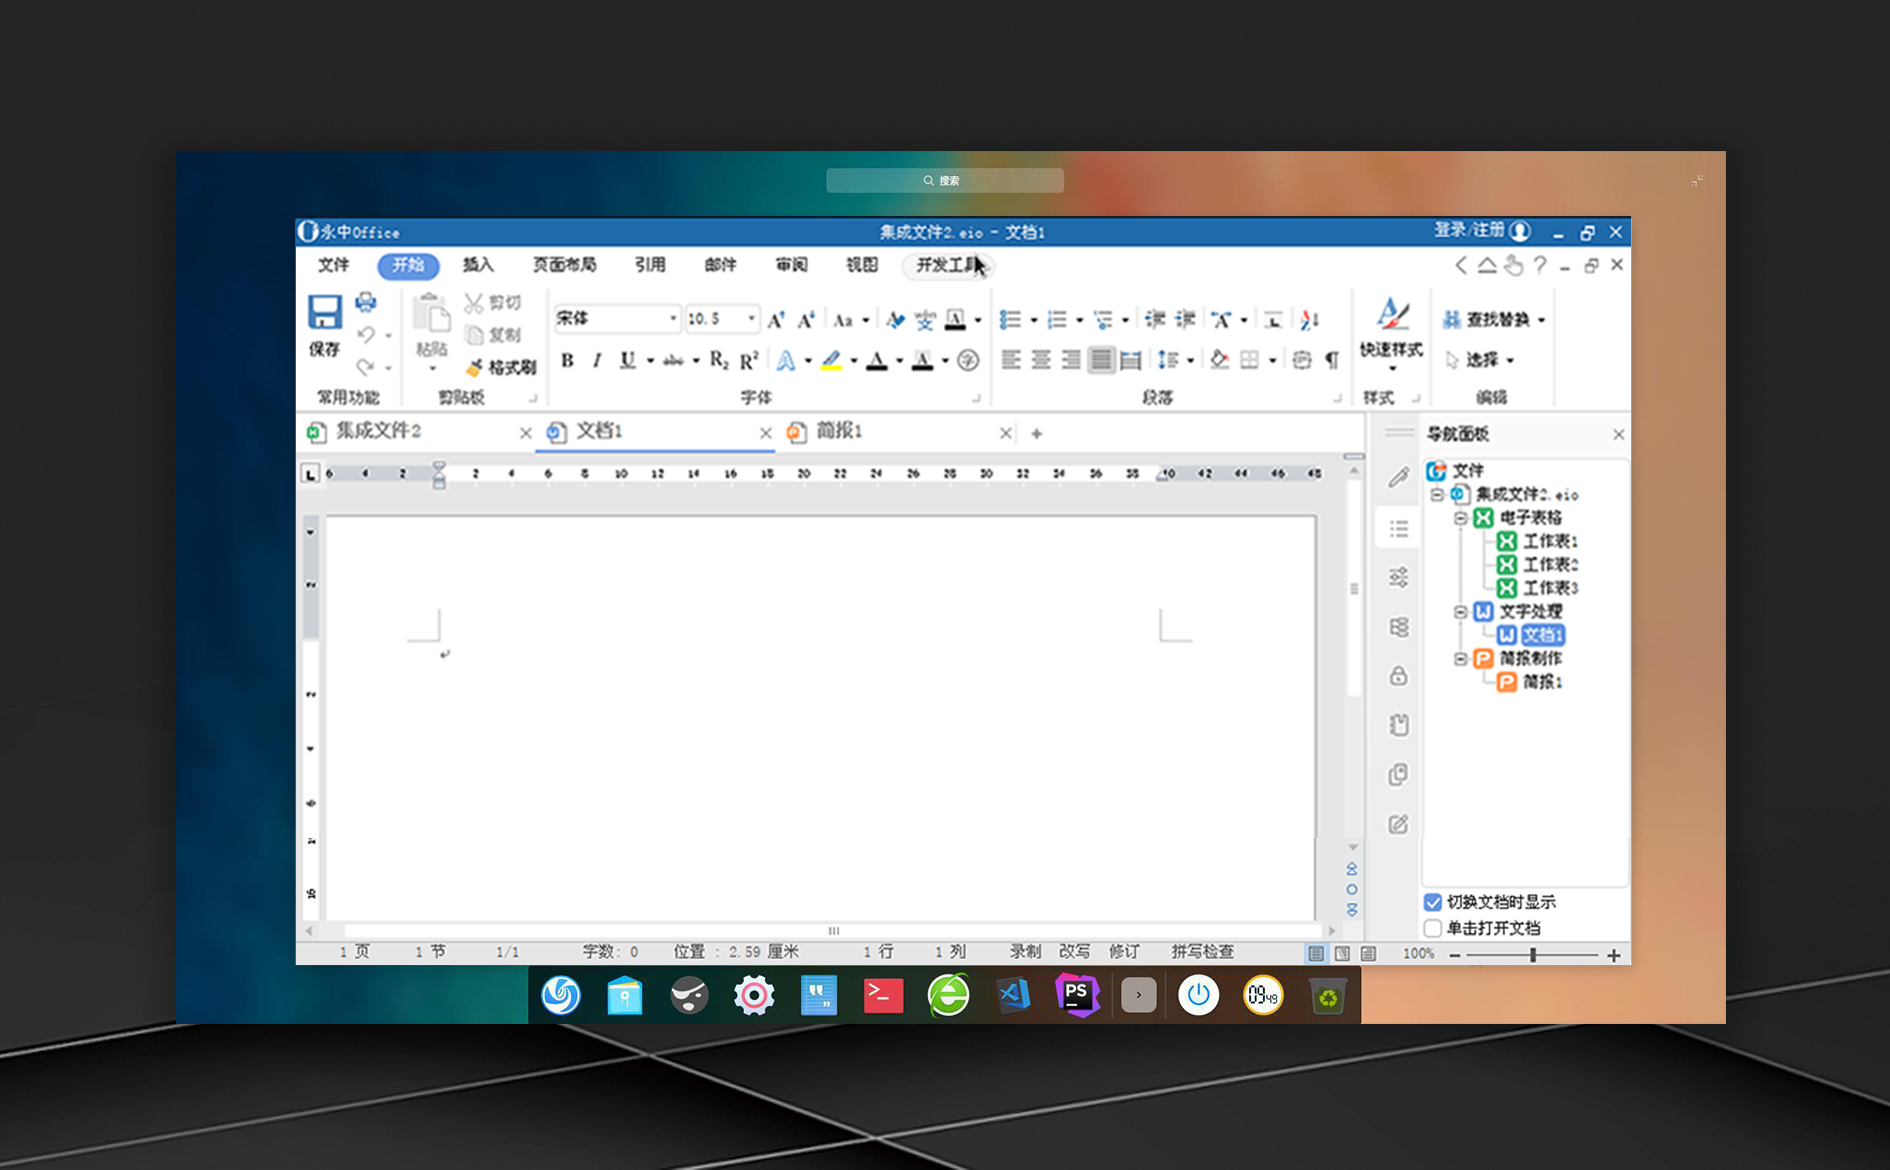
Task: Toggle 拼写检查 spell check in status bar
Action: point(1202,952)
